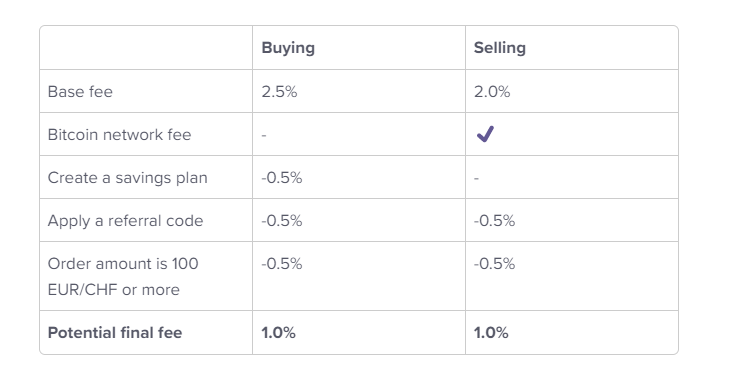Click the 2.5% buying base fee
739x377 pixels.
click(279, 91)
